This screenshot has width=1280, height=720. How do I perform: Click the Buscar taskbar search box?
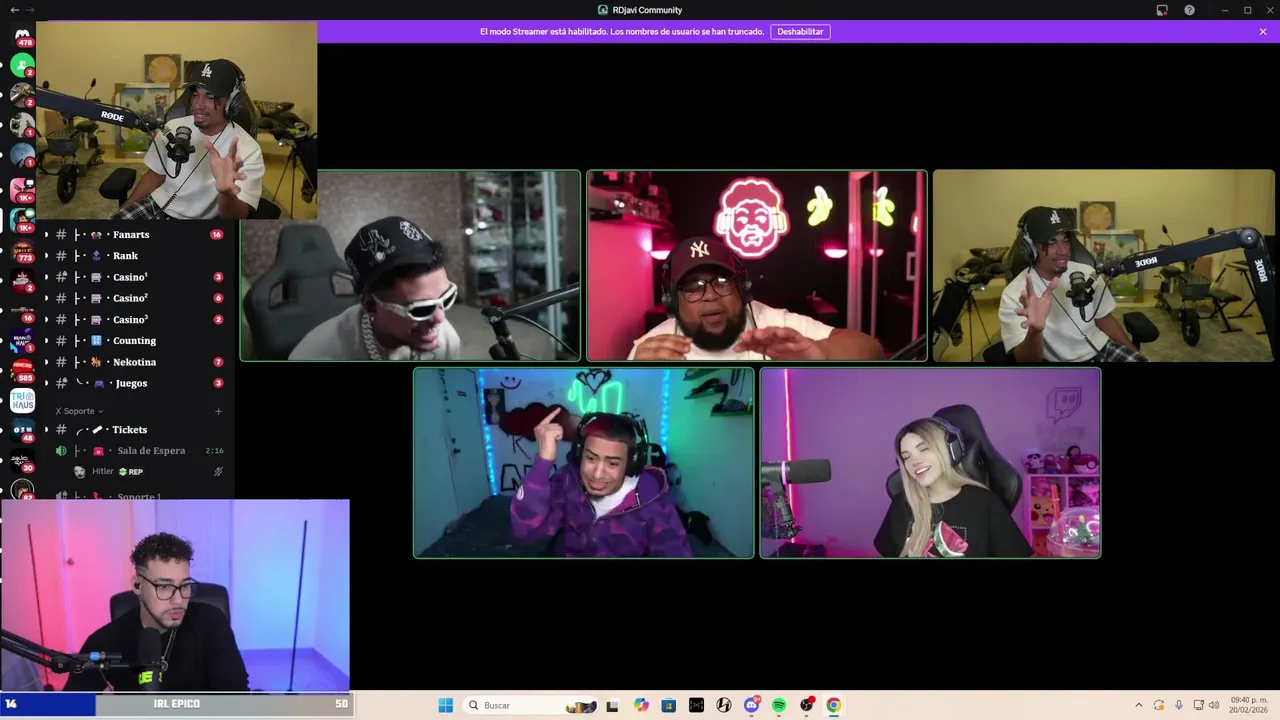531,705
